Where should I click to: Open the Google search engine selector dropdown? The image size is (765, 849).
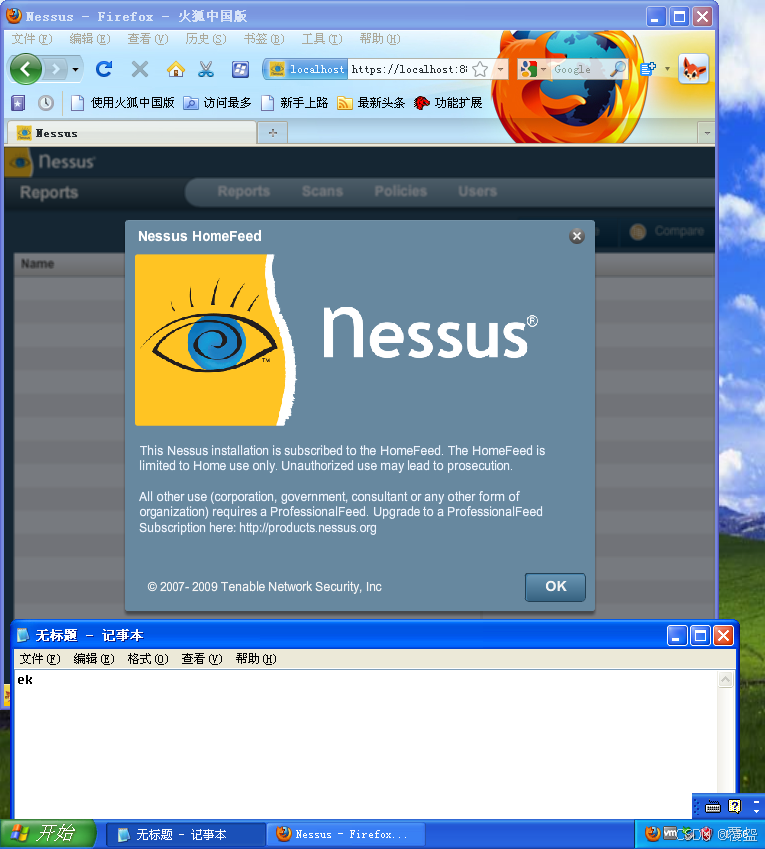click(533, 69)
